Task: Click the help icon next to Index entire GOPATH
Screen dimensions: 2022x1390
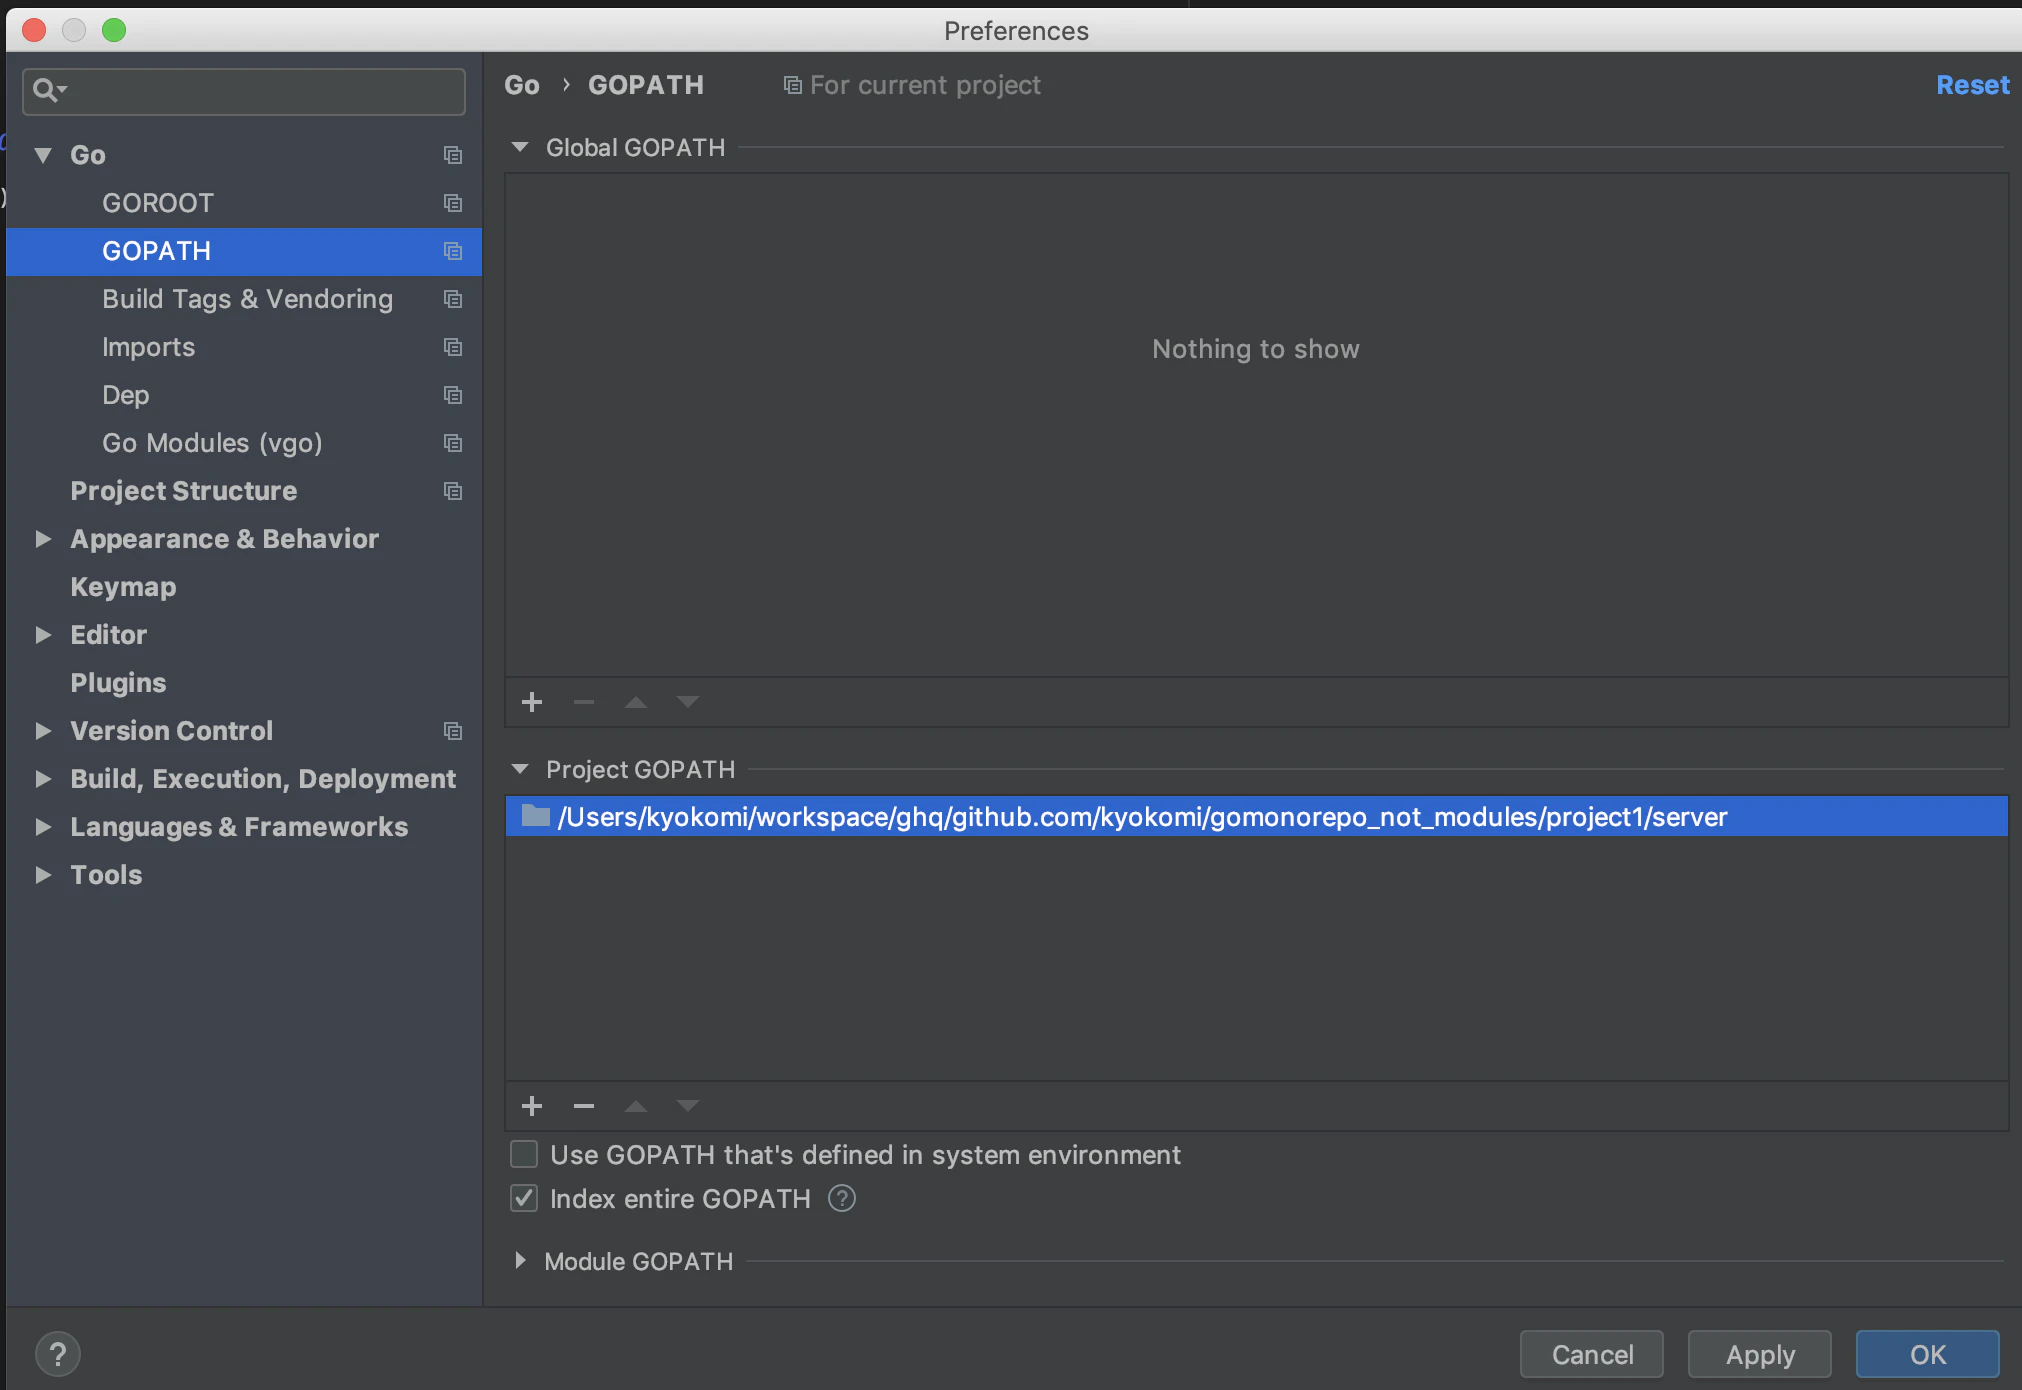Action: [x=842, y=1198]
